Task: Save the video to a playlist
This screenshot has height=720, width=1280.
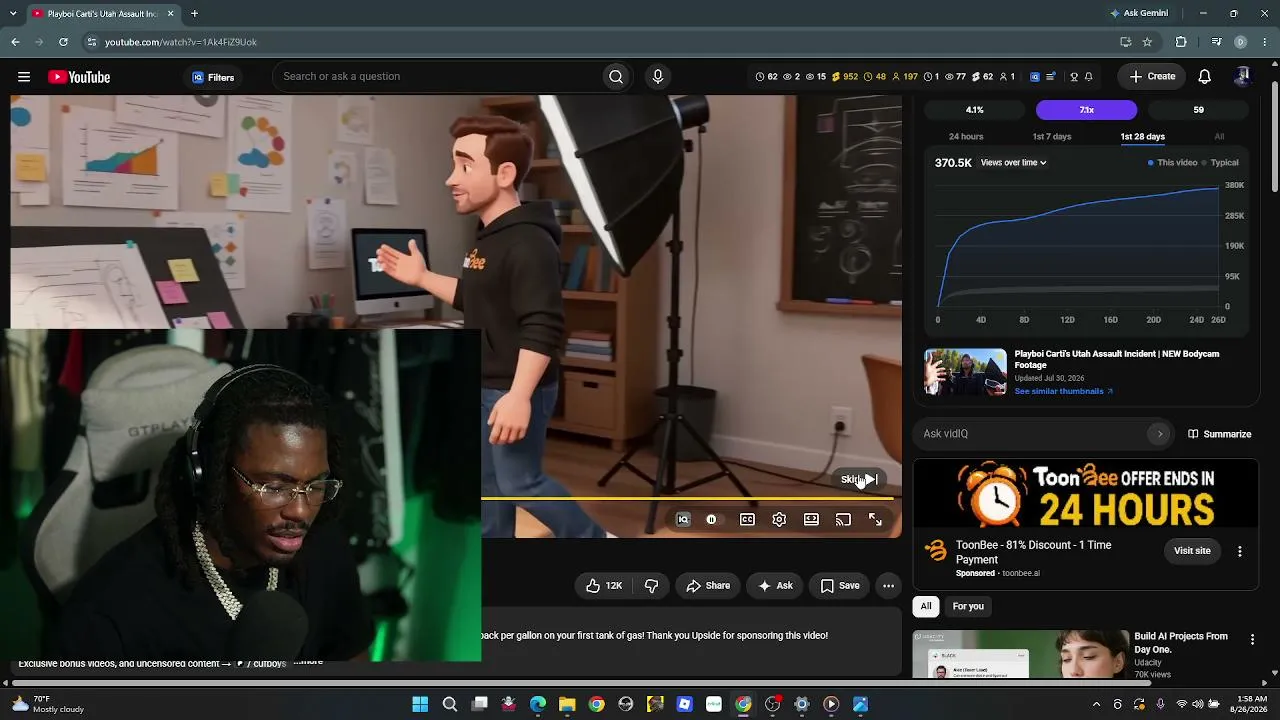Action: pyautogui.click(x=840, y=586)
